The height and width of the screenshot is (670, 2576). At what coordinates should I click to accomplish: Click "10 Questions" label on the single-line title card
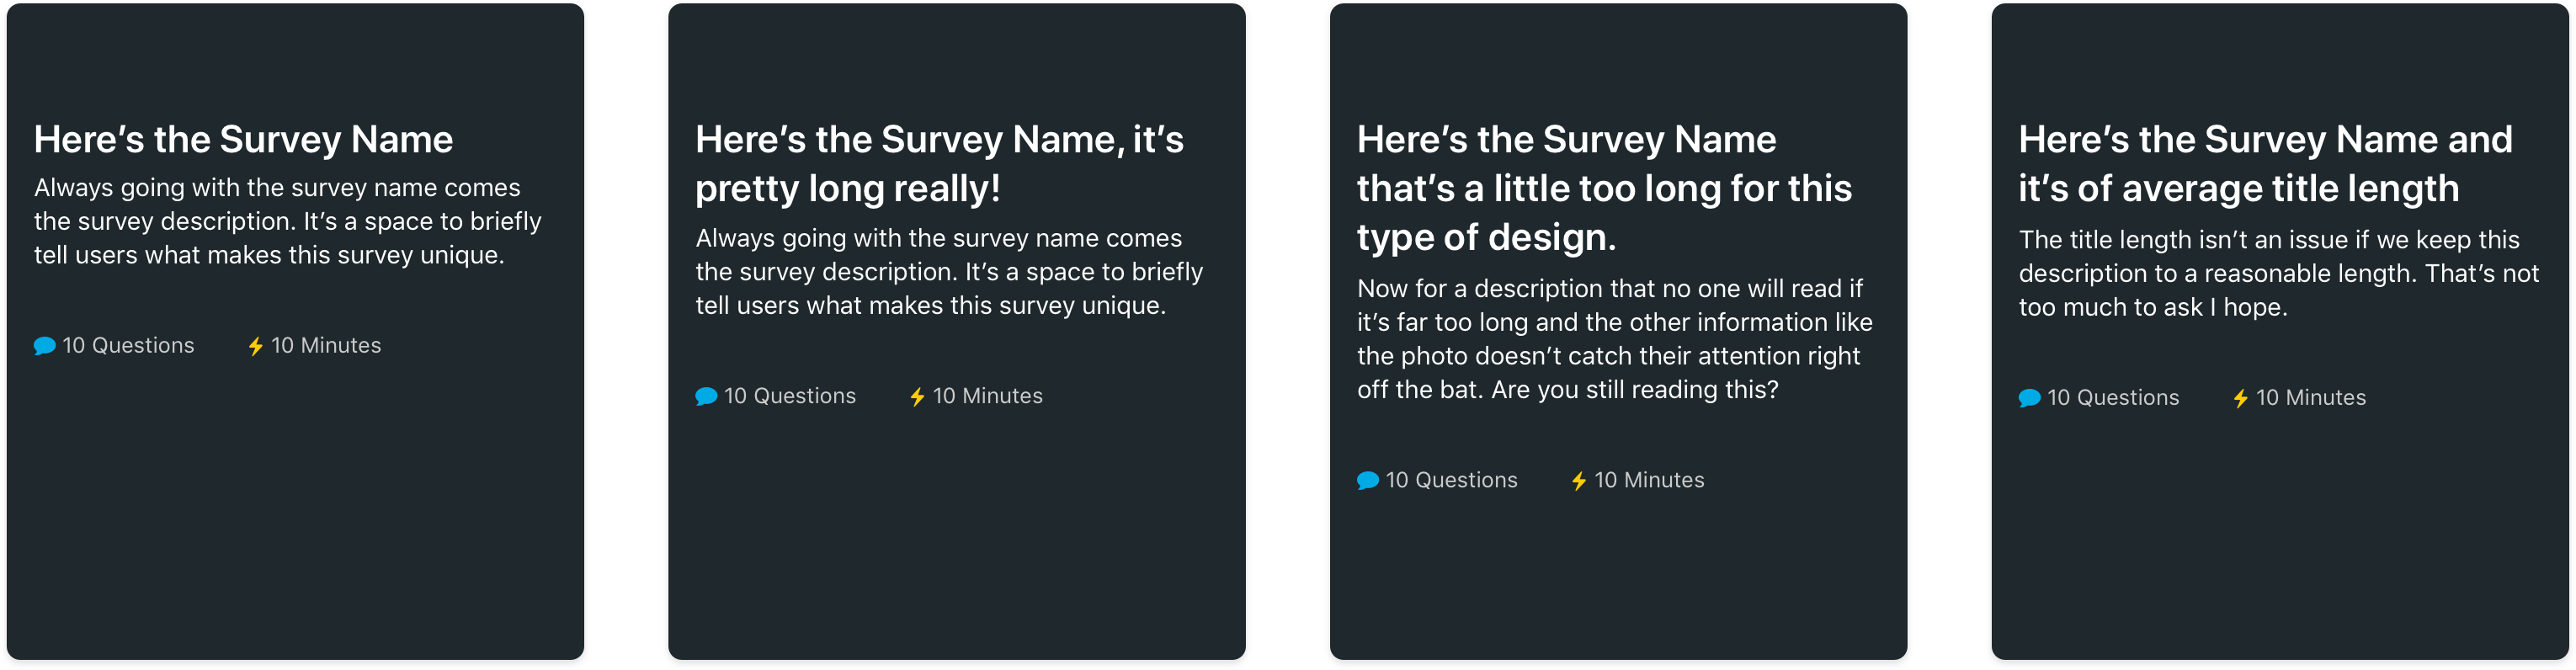128,346
